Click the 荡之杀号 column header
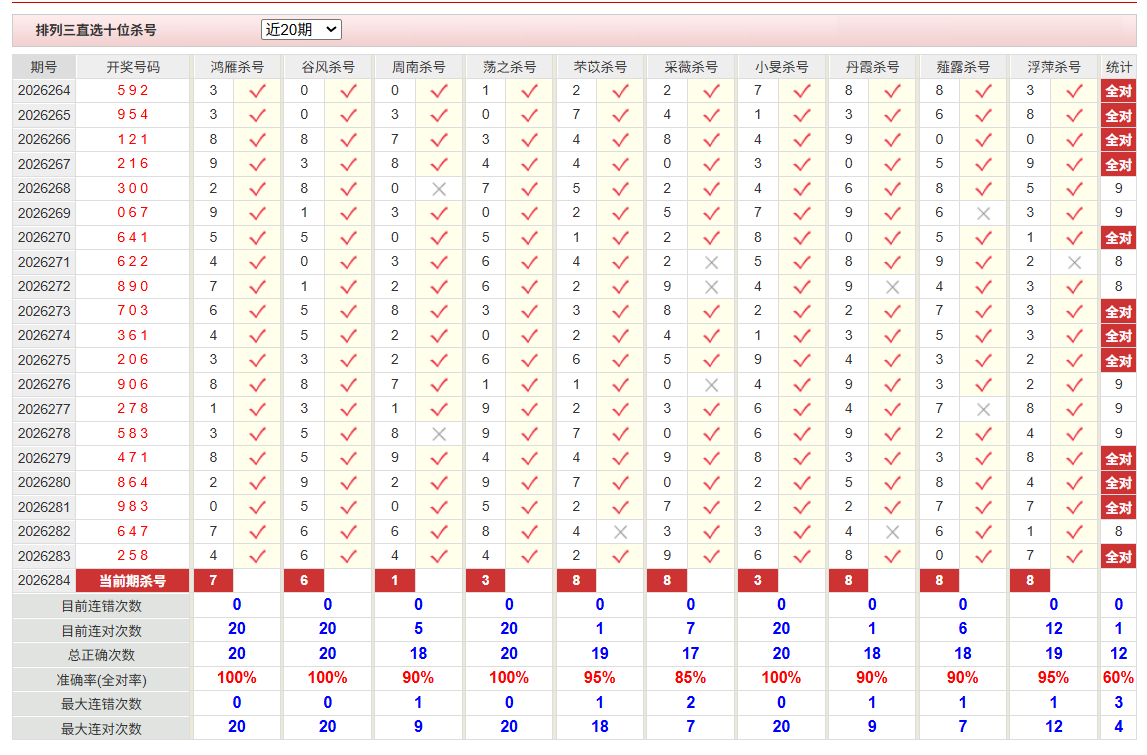Screen dimensions: 1147x755 pyautogui.click(x=509, y=67)
